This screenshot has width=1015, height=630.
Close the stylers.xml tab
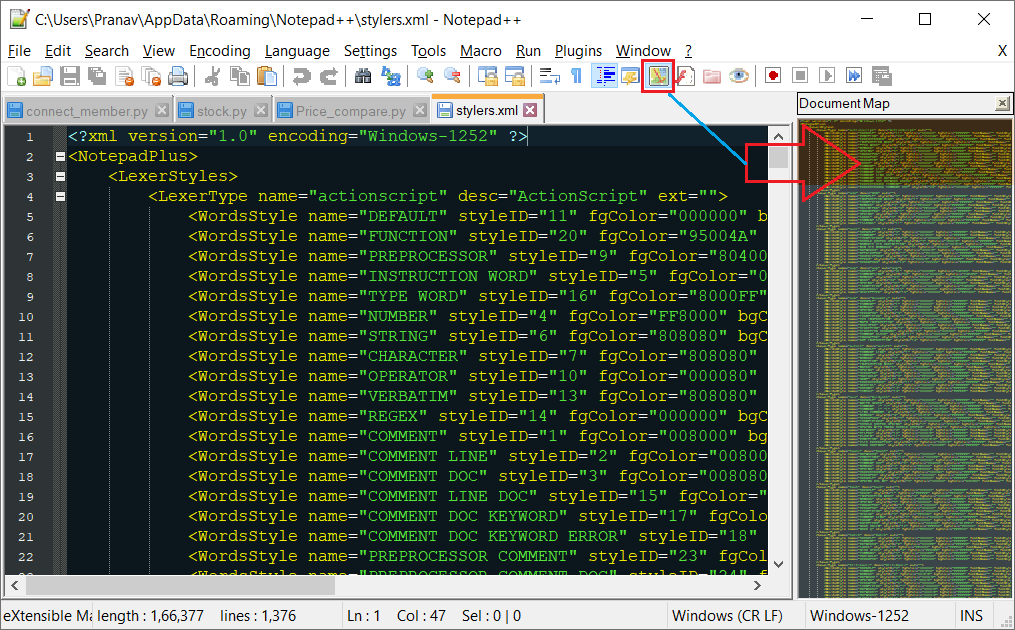[530, 110]
